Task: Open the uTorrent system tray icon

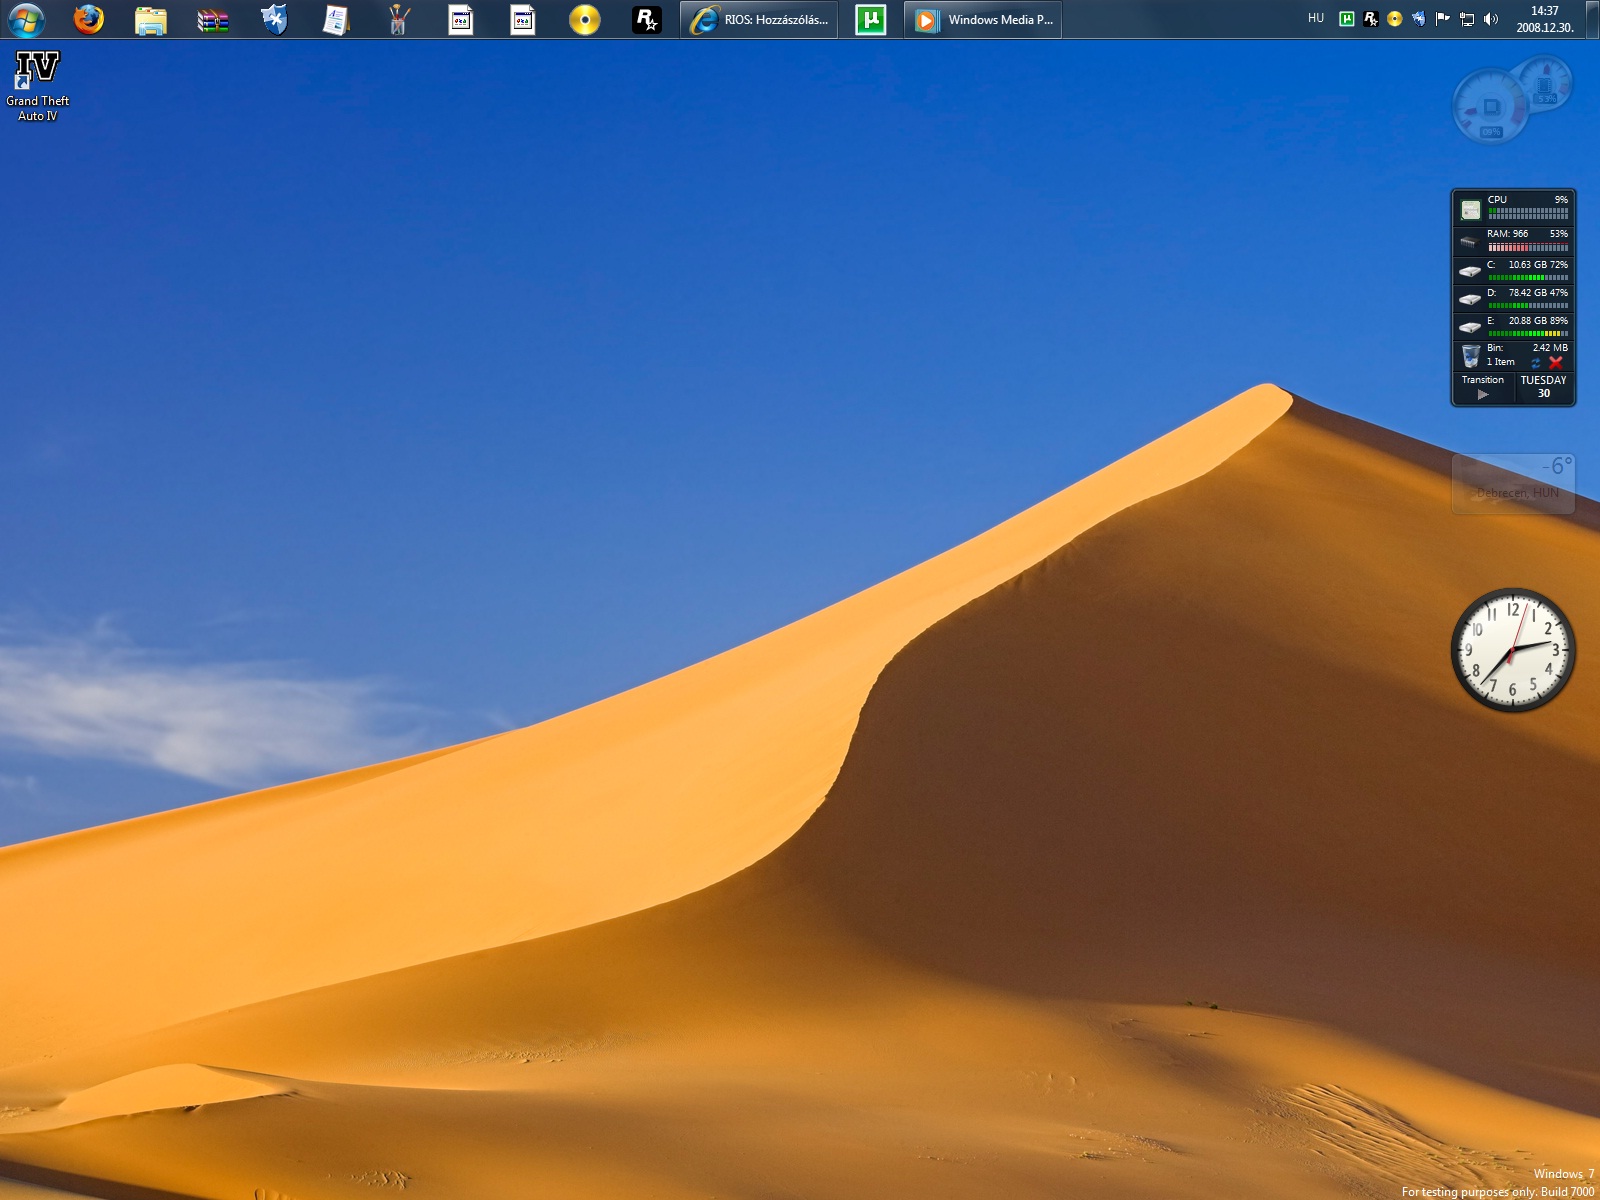Action: point(1346,19)
